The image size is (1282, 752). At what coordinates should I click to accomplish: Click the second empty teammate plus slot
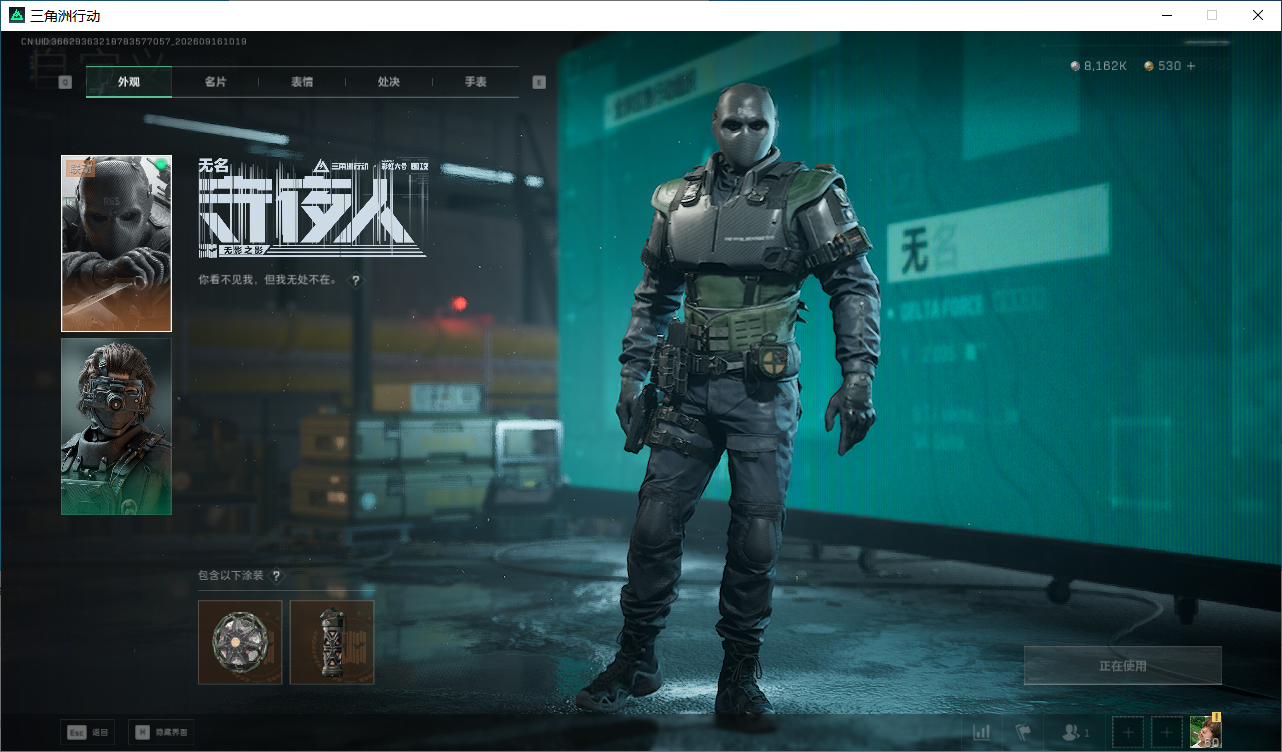(1167, 733)
